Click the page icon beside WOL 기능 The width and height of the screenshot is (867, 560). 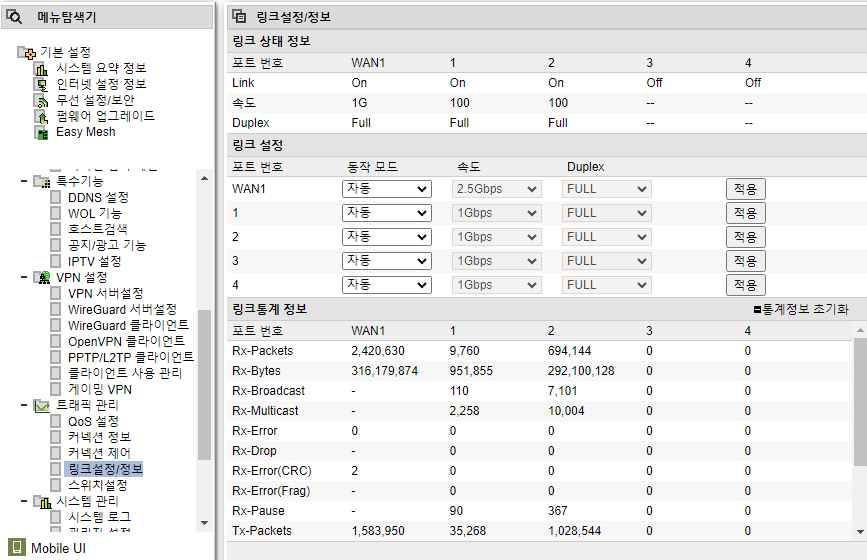[x=55, y=213]
